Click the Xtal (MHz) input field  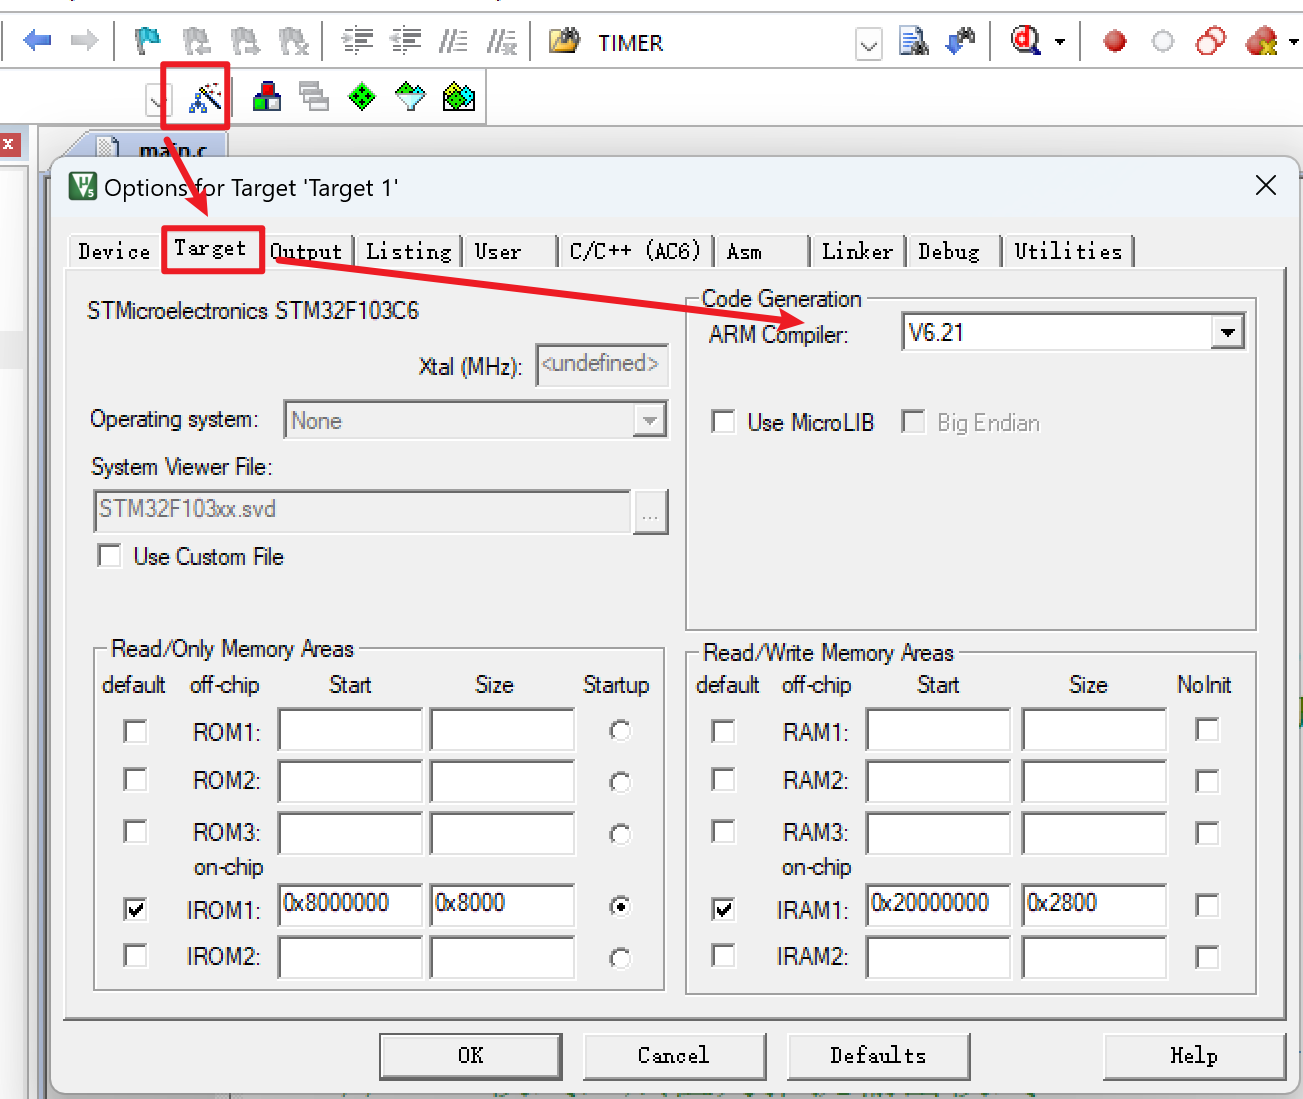click(x=602, y=365)
